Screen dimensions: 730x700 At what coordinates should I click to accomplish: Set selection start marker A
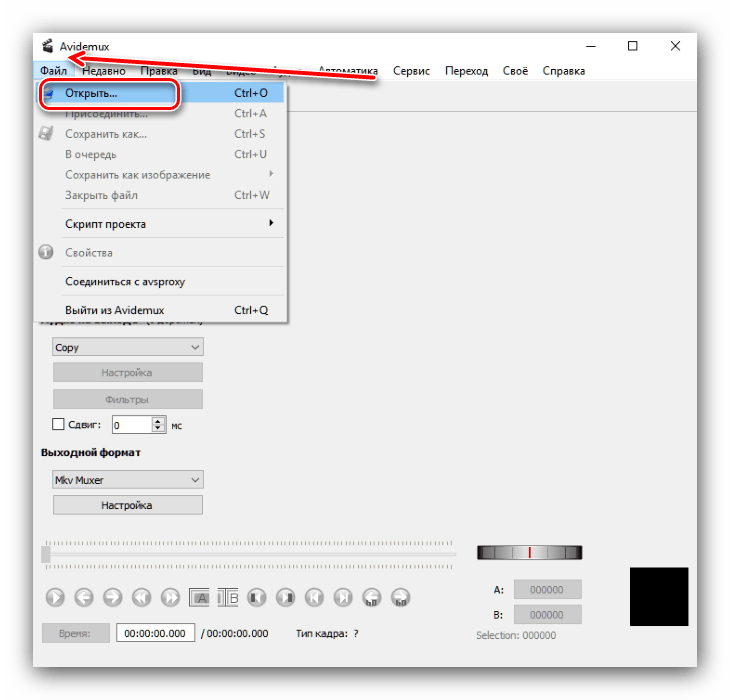pos(199,598)
